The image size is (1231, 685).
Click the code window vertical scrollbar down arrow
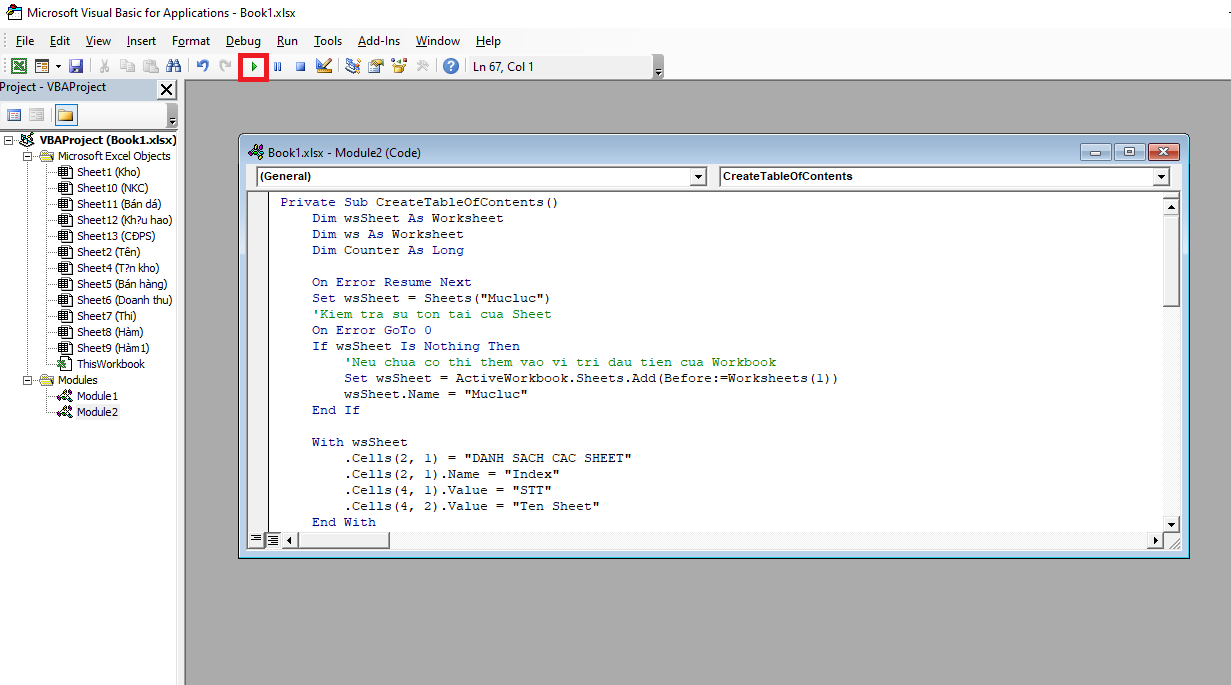click(x=1171, y=524)
